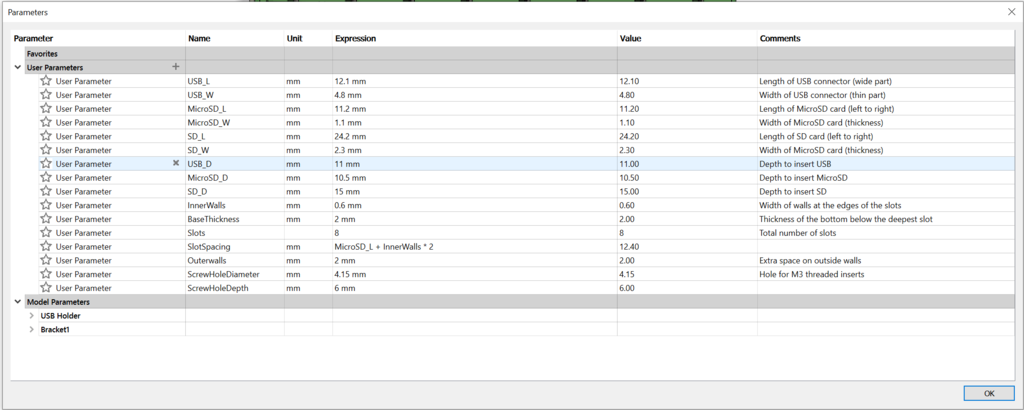The height and width of the screenshot is (410, 1024).
Task: Select the SD_W name cell
Action: click(235, 150)
